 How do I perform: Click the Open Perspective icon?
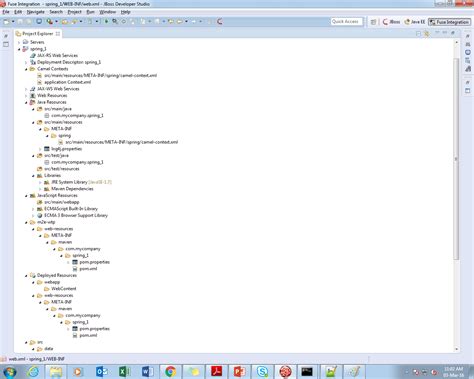click(373, 22)
